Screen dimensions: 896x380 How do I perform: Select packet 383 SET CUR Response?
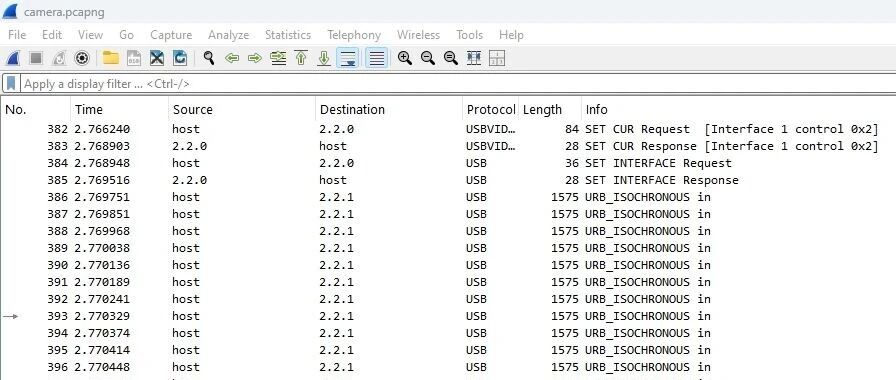click(448, 146)
